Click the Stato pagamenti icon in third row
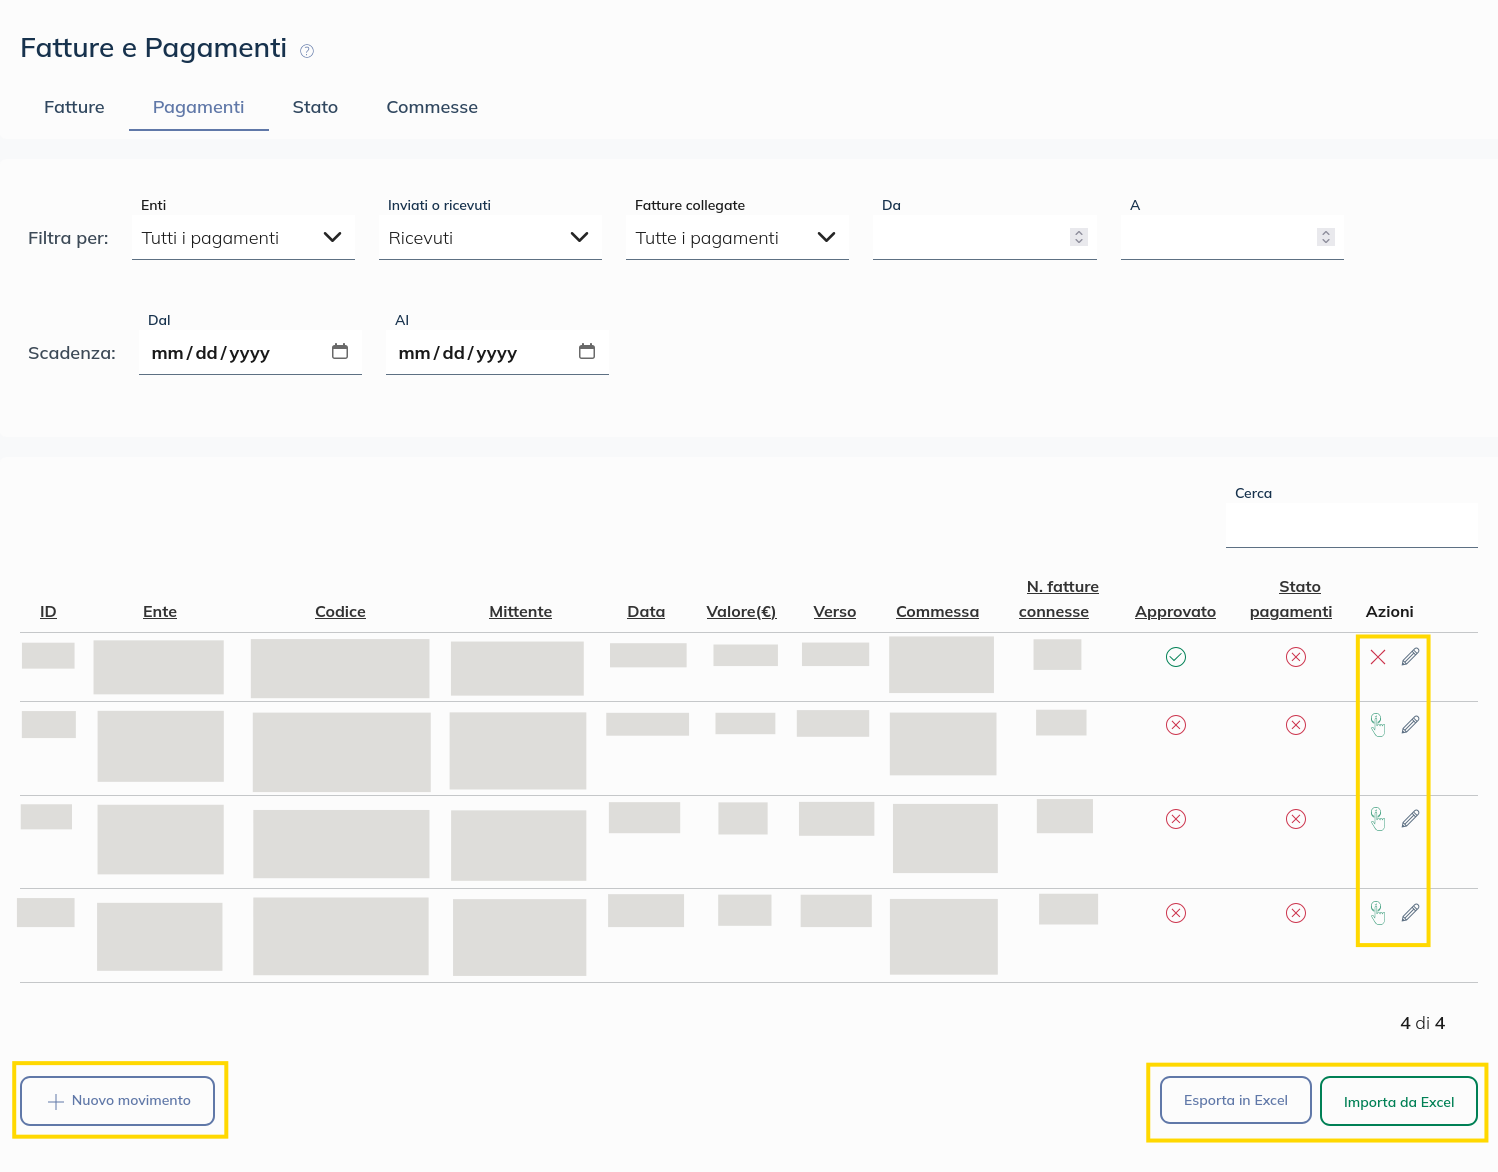Screen dimensions: 1498x1172 [1295, 819]
